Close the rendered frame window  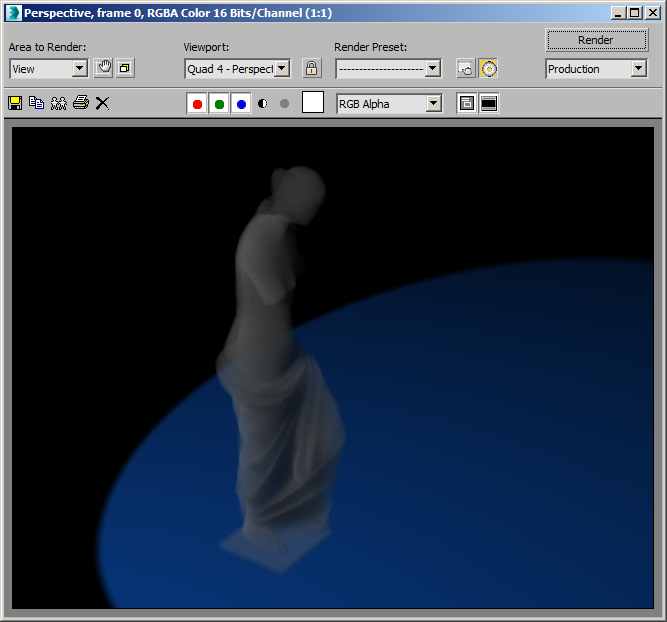click(x=653, y=13)
